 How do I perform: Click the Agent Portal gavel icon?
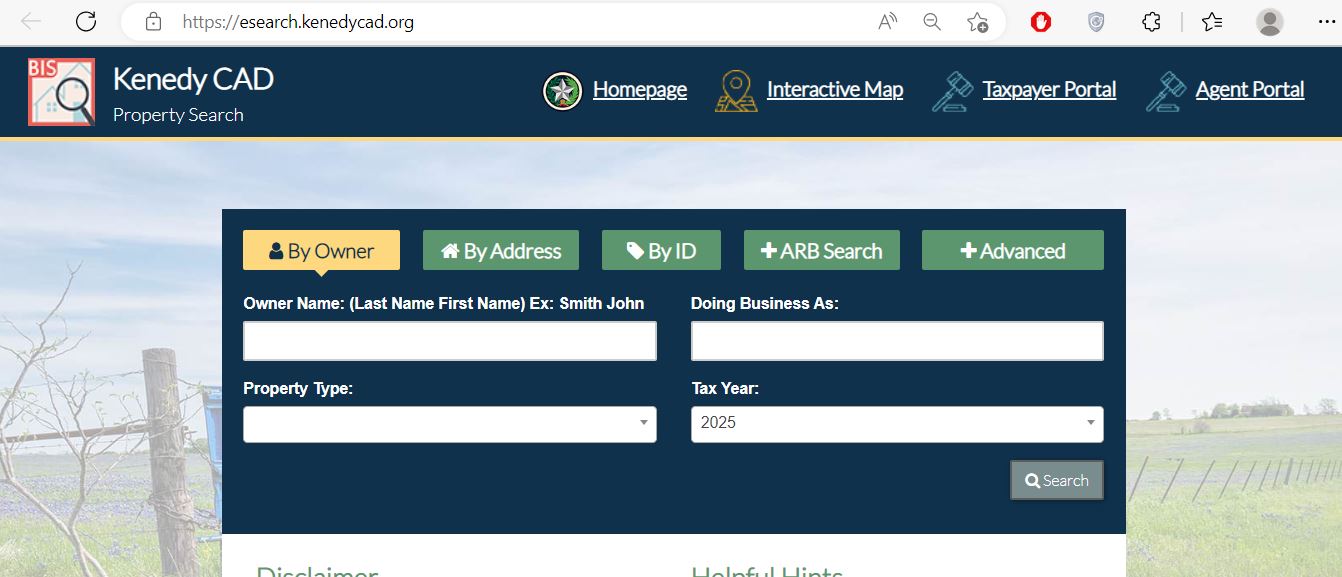(x=1166, y=91)
